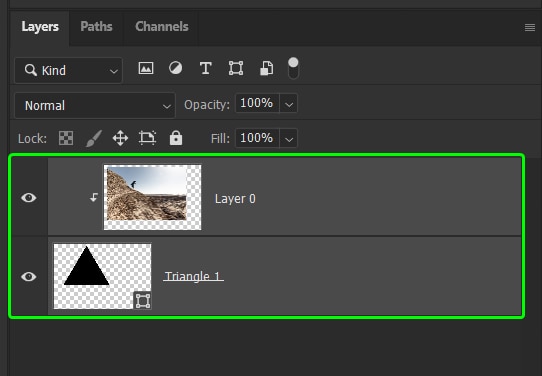
Task: Lock image pixels brush icon
Action: coord(94,138)
